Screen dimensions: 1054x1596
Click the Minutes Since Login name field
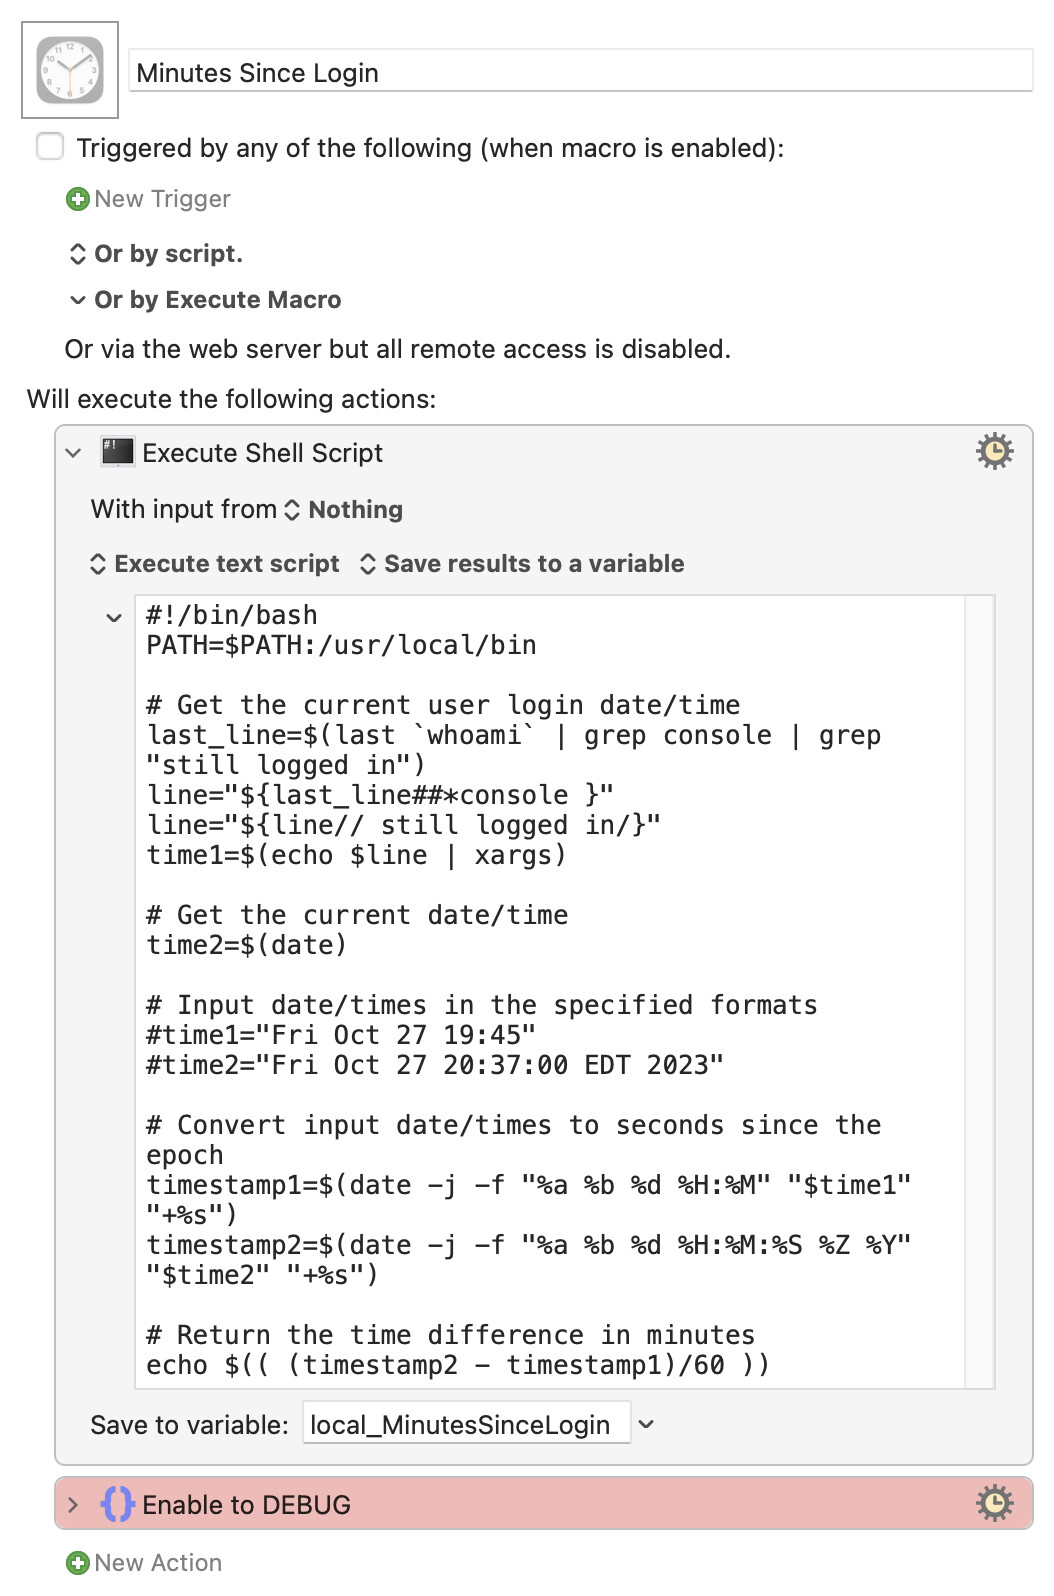(580, 72)
